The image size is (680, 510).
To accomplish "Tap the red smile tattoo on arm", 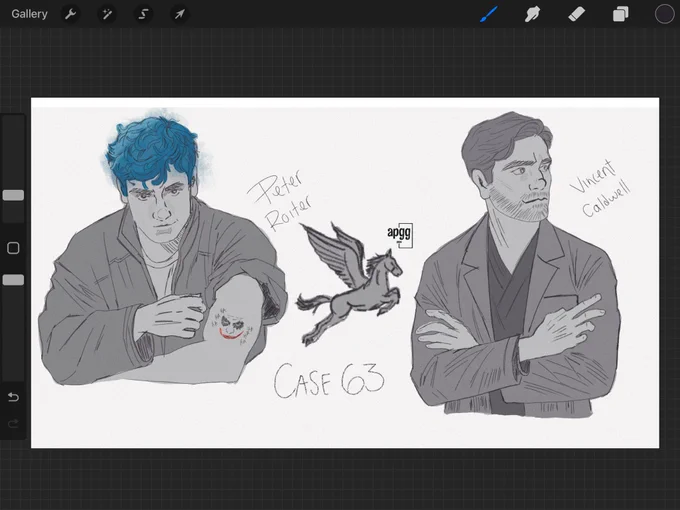I will click(231, 334).
